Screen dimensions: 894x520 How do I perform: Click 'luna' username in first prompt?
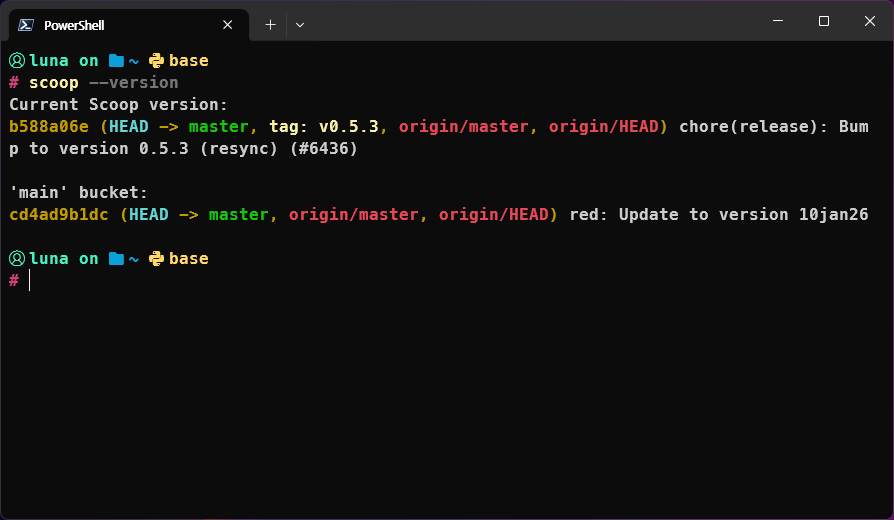48,60
